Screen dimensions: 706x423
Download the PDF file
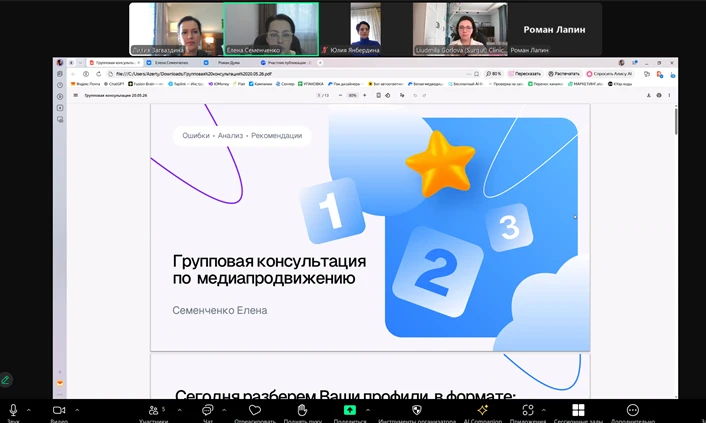click(649, 96)
